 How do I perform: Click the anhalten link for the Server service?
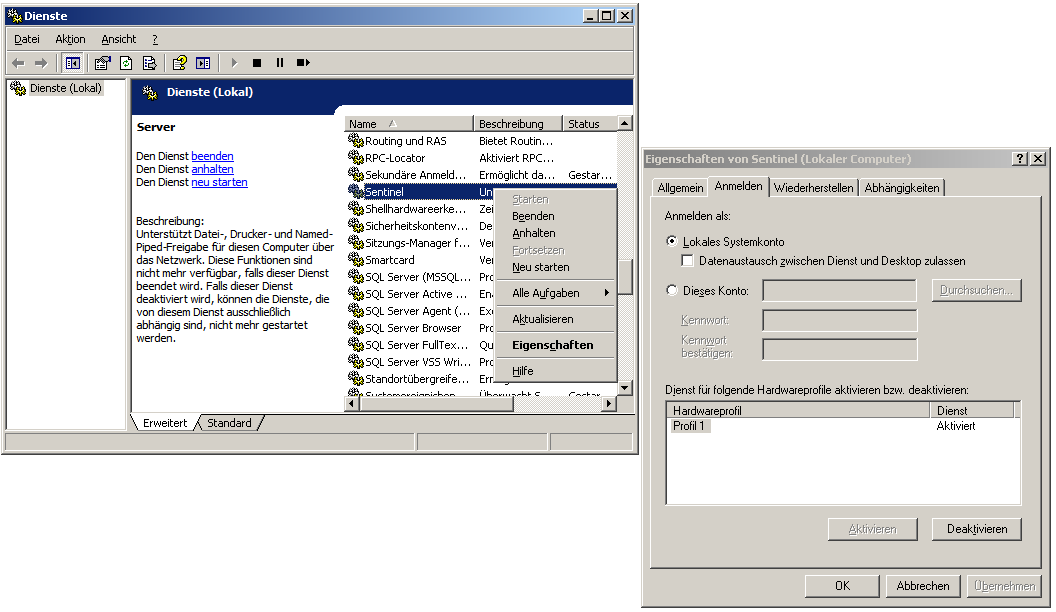pos(212,169)
